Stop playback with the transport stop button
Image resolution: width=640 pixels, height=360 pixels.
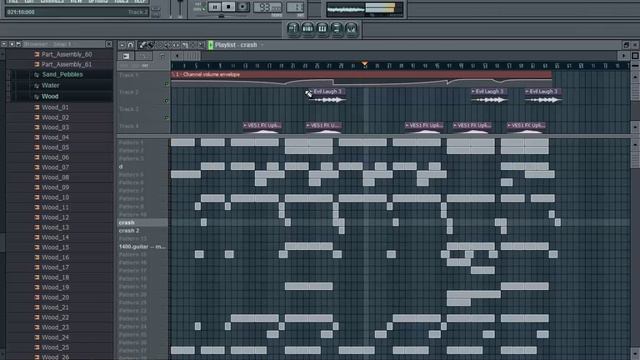[x=229, y=7]
